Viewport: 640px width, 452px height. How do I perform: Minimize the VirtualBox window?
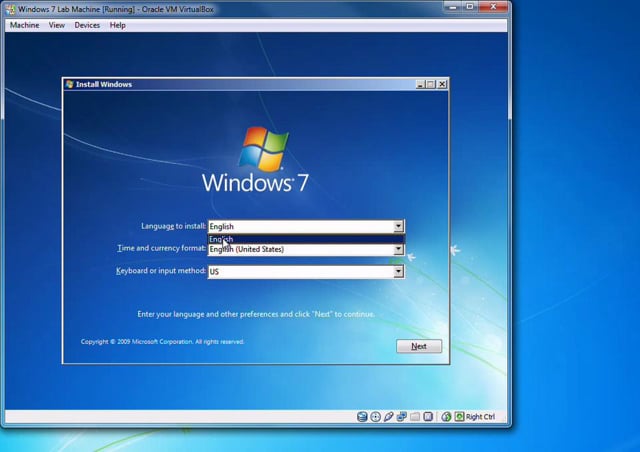coord(453,7)
